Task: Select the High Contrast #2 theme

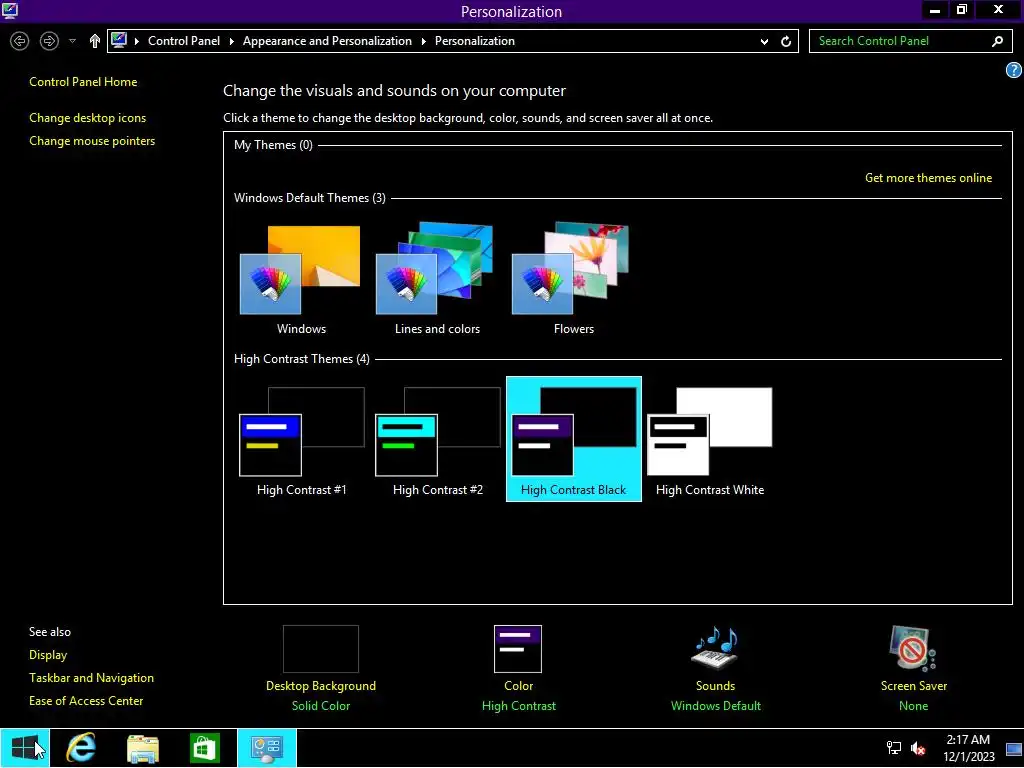Action: click(x=437, y=441)
